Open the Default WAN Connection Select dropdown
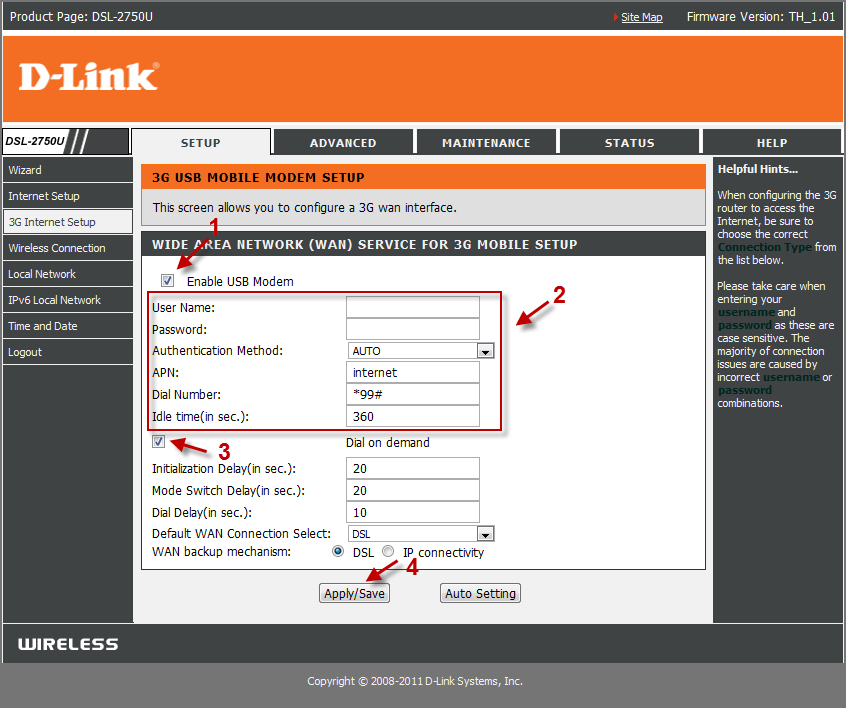 pyautogui.click(x=421, y=534)
